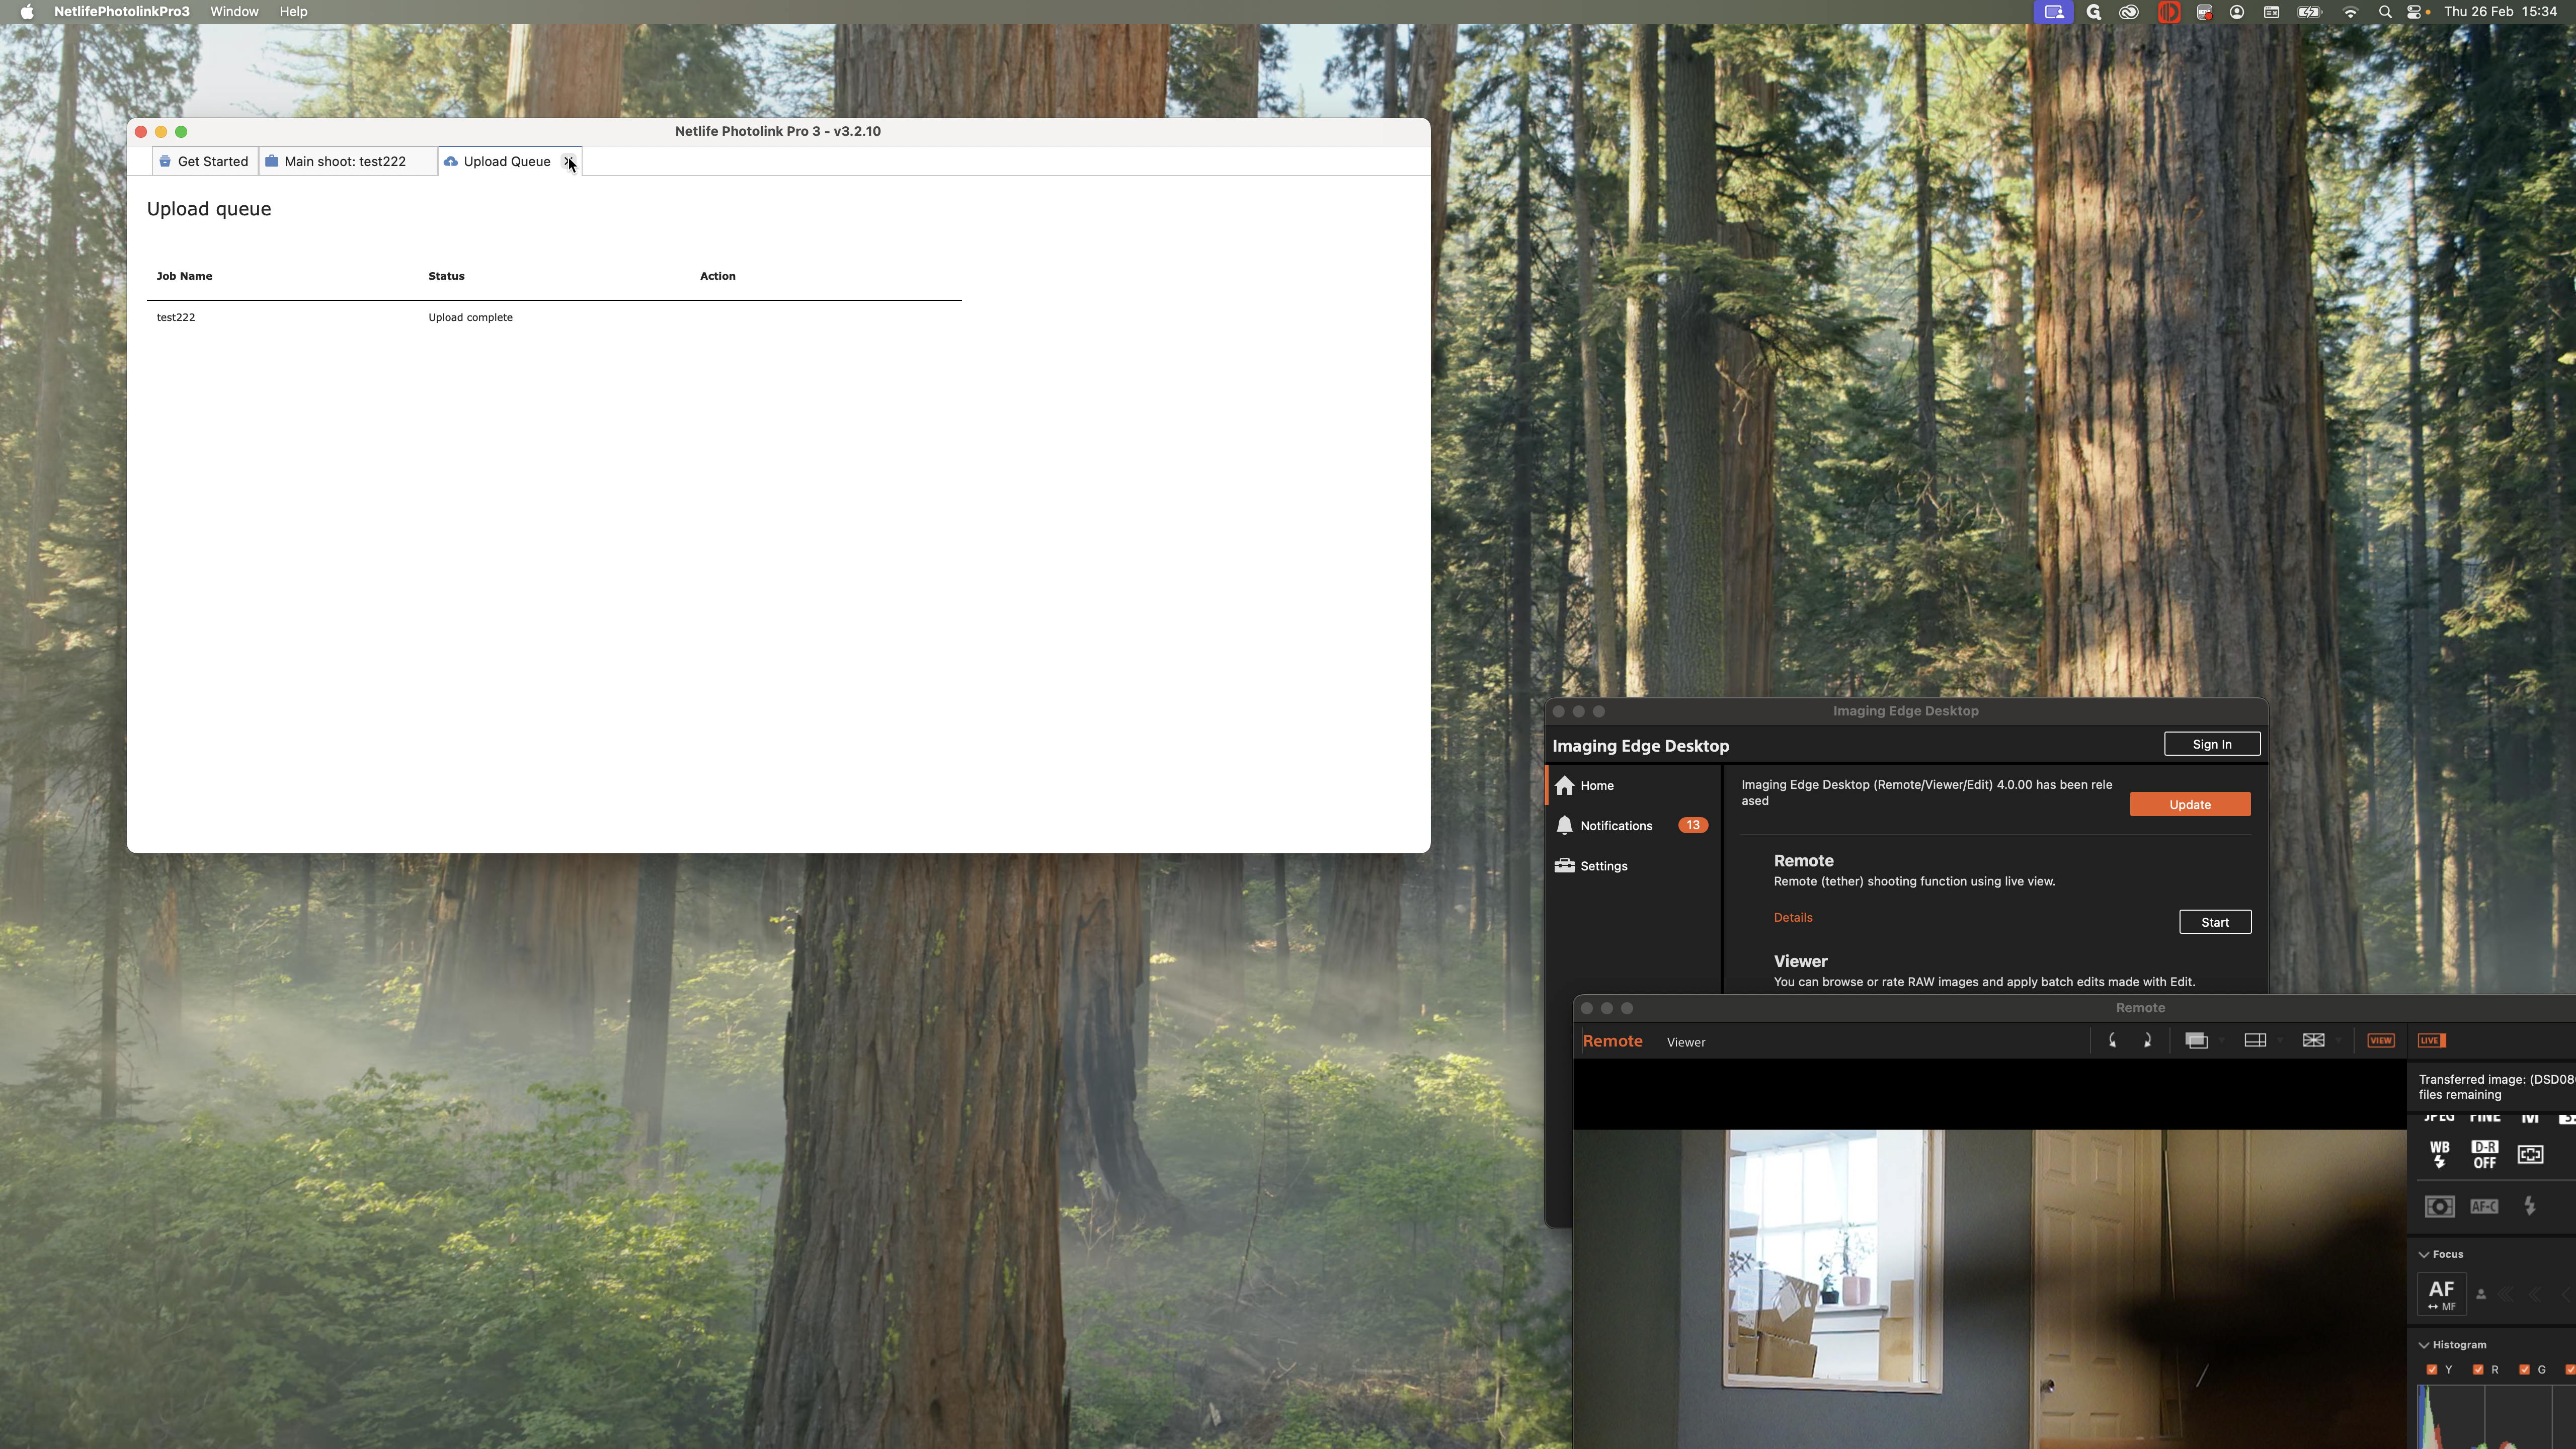
Task: Click the focus area bracket icon
Action: coord(2530,1154)
